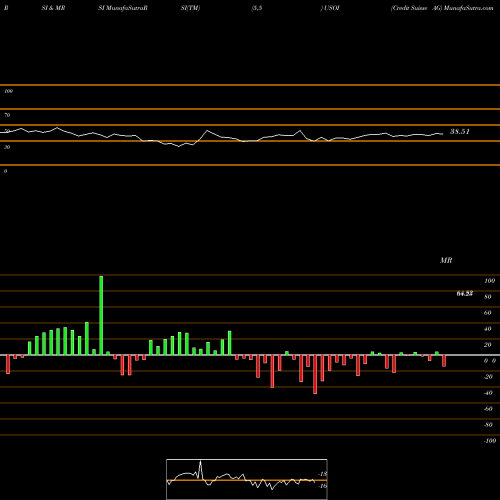
Task: Click the -40 label on MR axis
Action: [x=488, y=393]
